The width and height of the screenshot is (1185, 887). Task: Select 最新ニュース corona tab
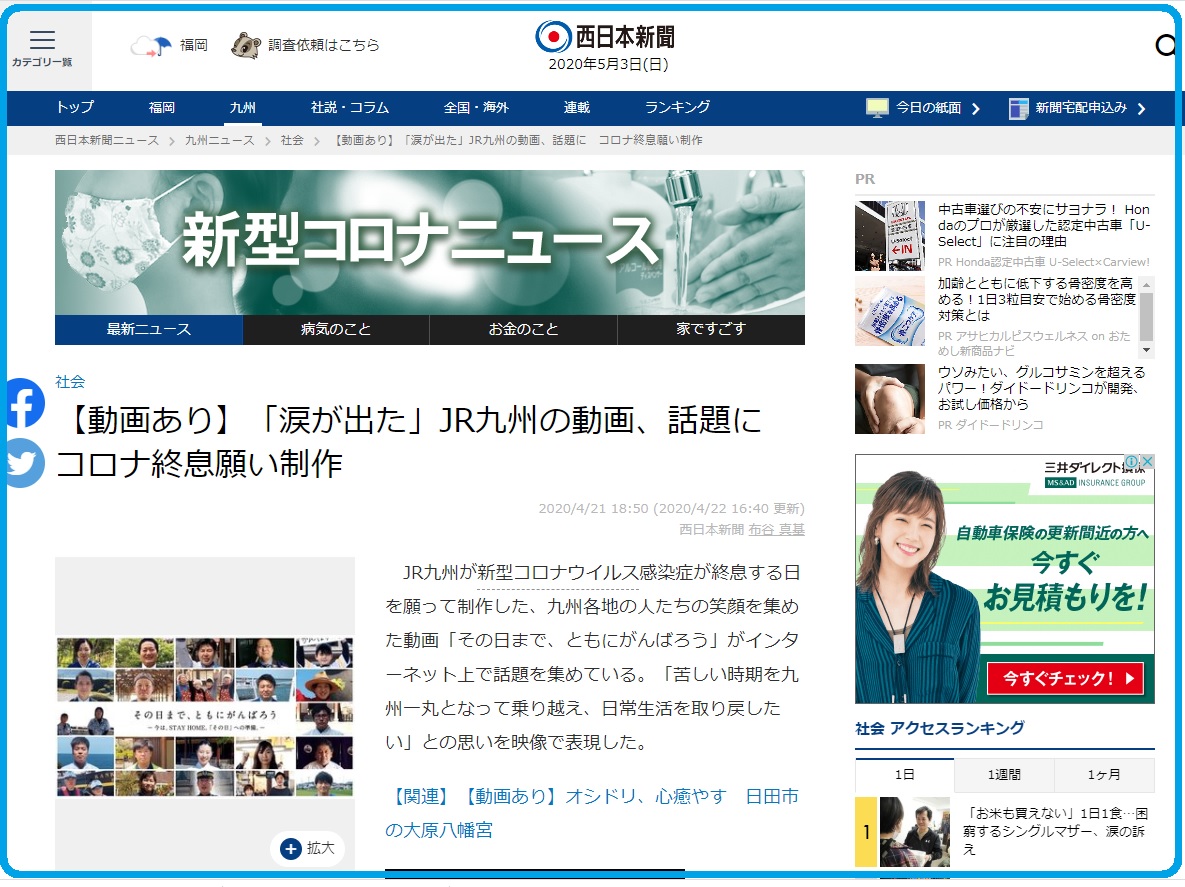pyautogui.click(x=149, y=329)
